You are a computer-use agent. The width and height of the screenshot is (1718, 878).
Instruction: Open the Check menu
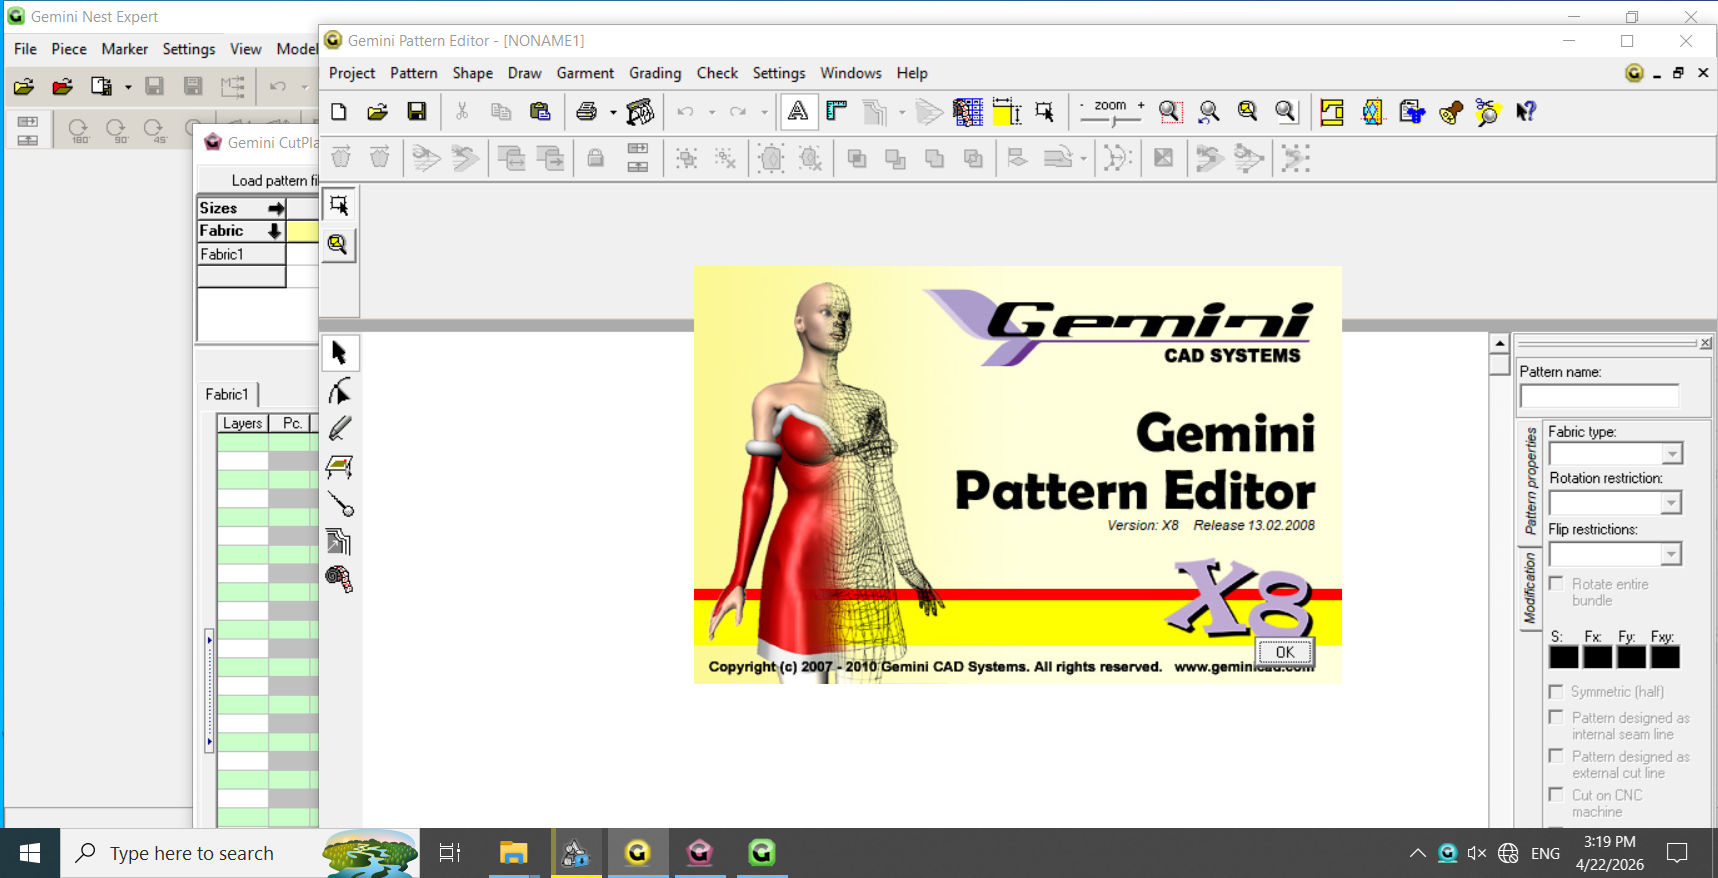pyautogui.click(x=717, y=73)
